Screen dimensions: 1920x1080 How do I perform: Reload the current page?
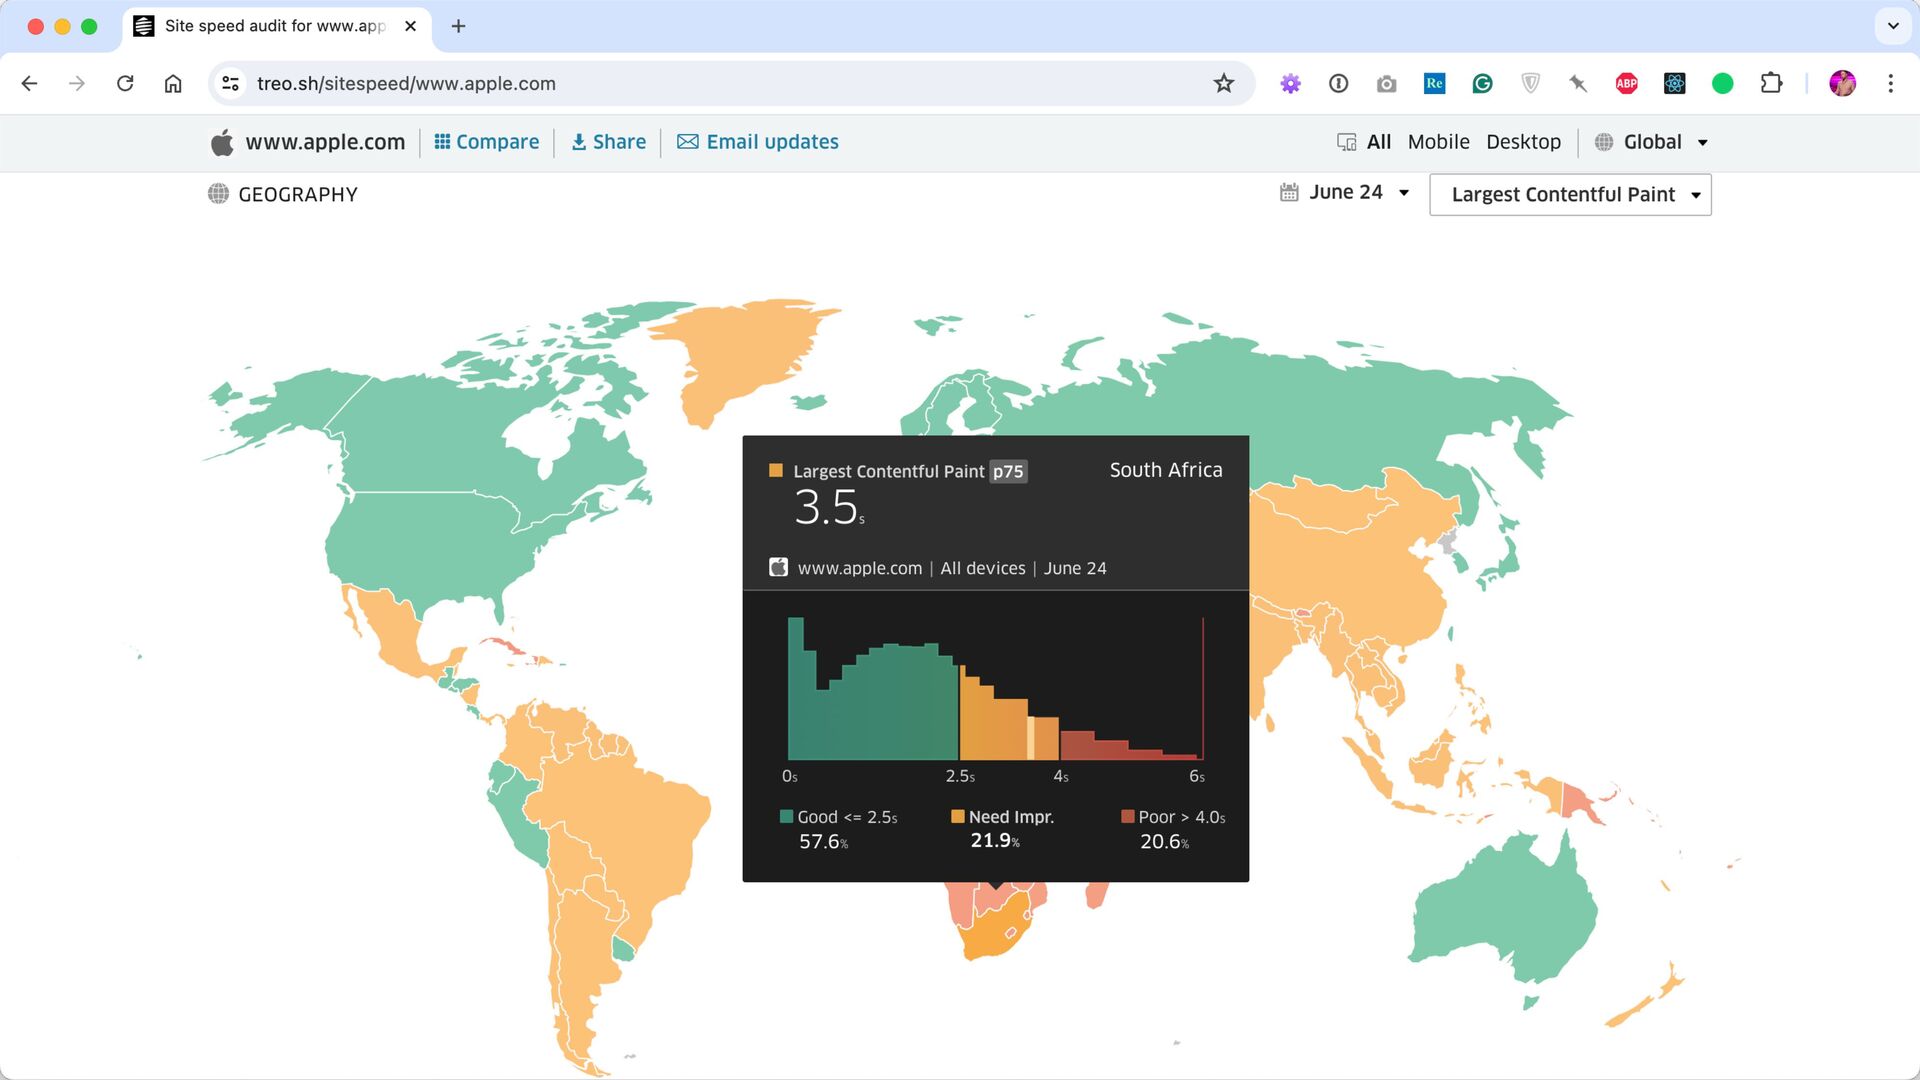coord(125,84)
